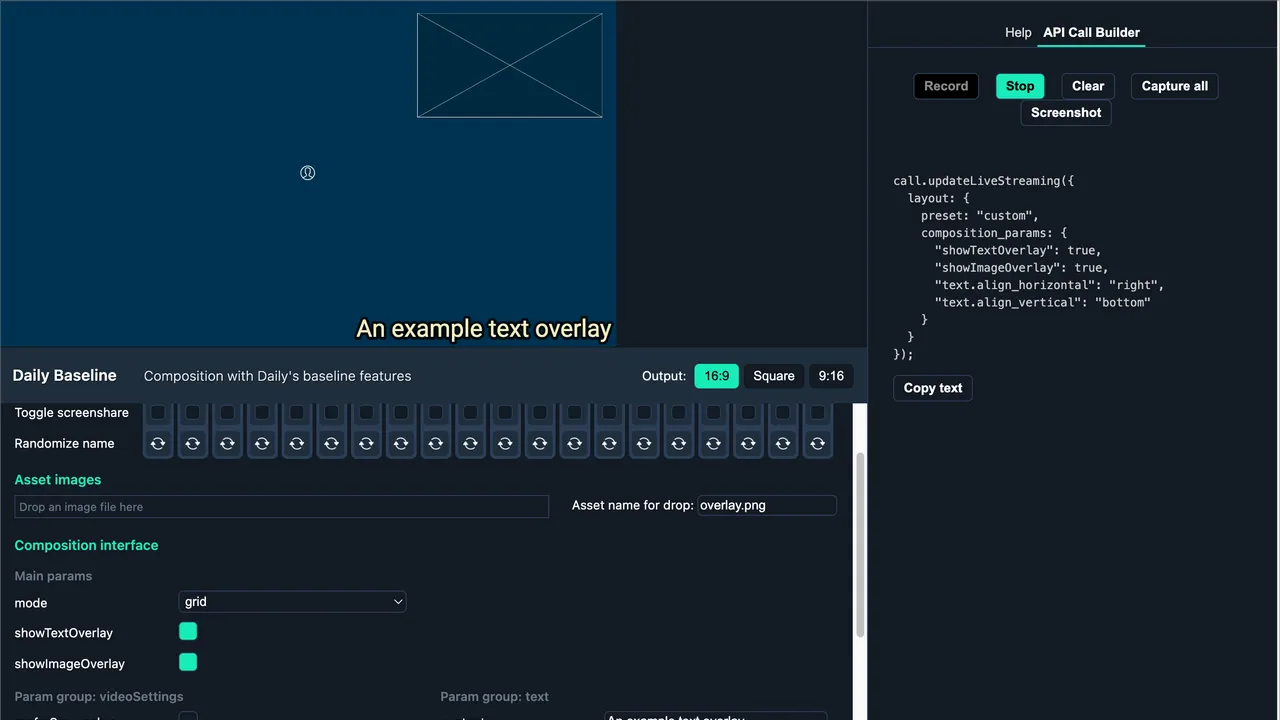
Task: Click the Composition interface heading
Action: click(87, 545)
